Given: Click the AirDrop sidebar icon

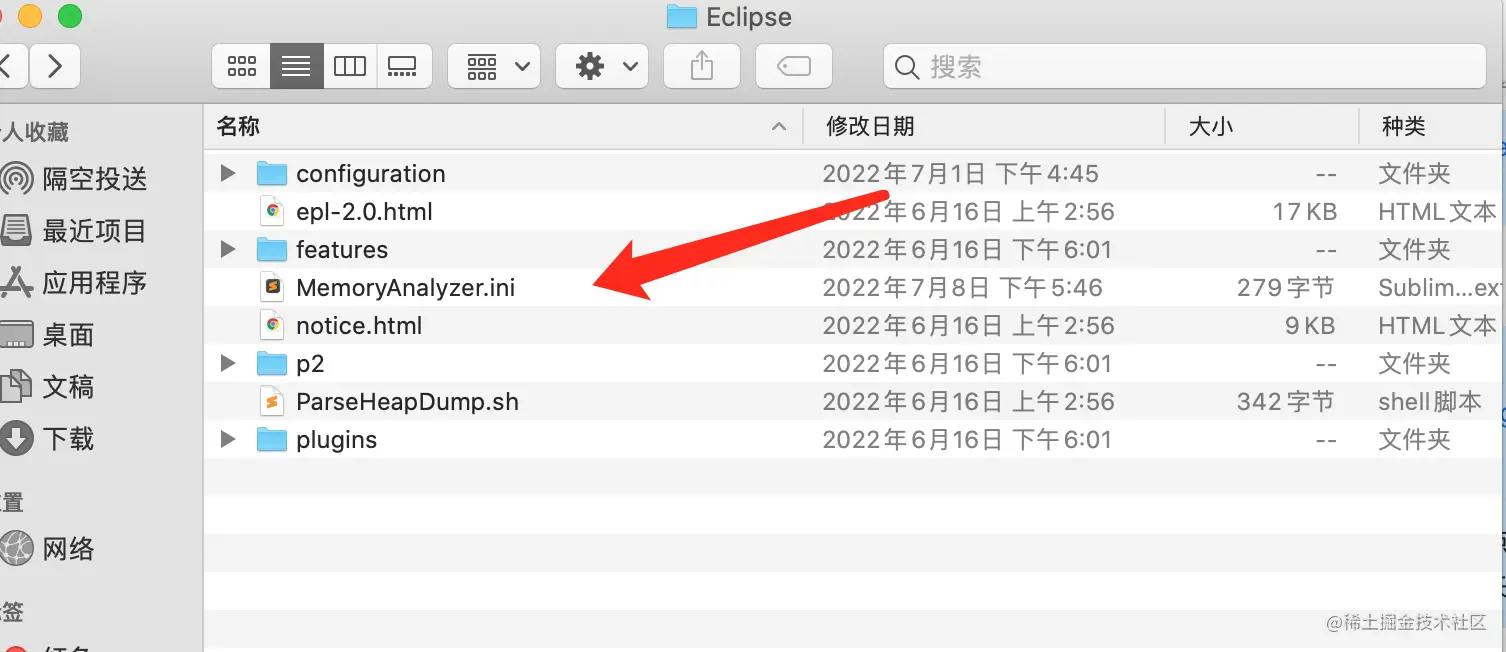Looking at the screenshot, I should tap(16, 179).
